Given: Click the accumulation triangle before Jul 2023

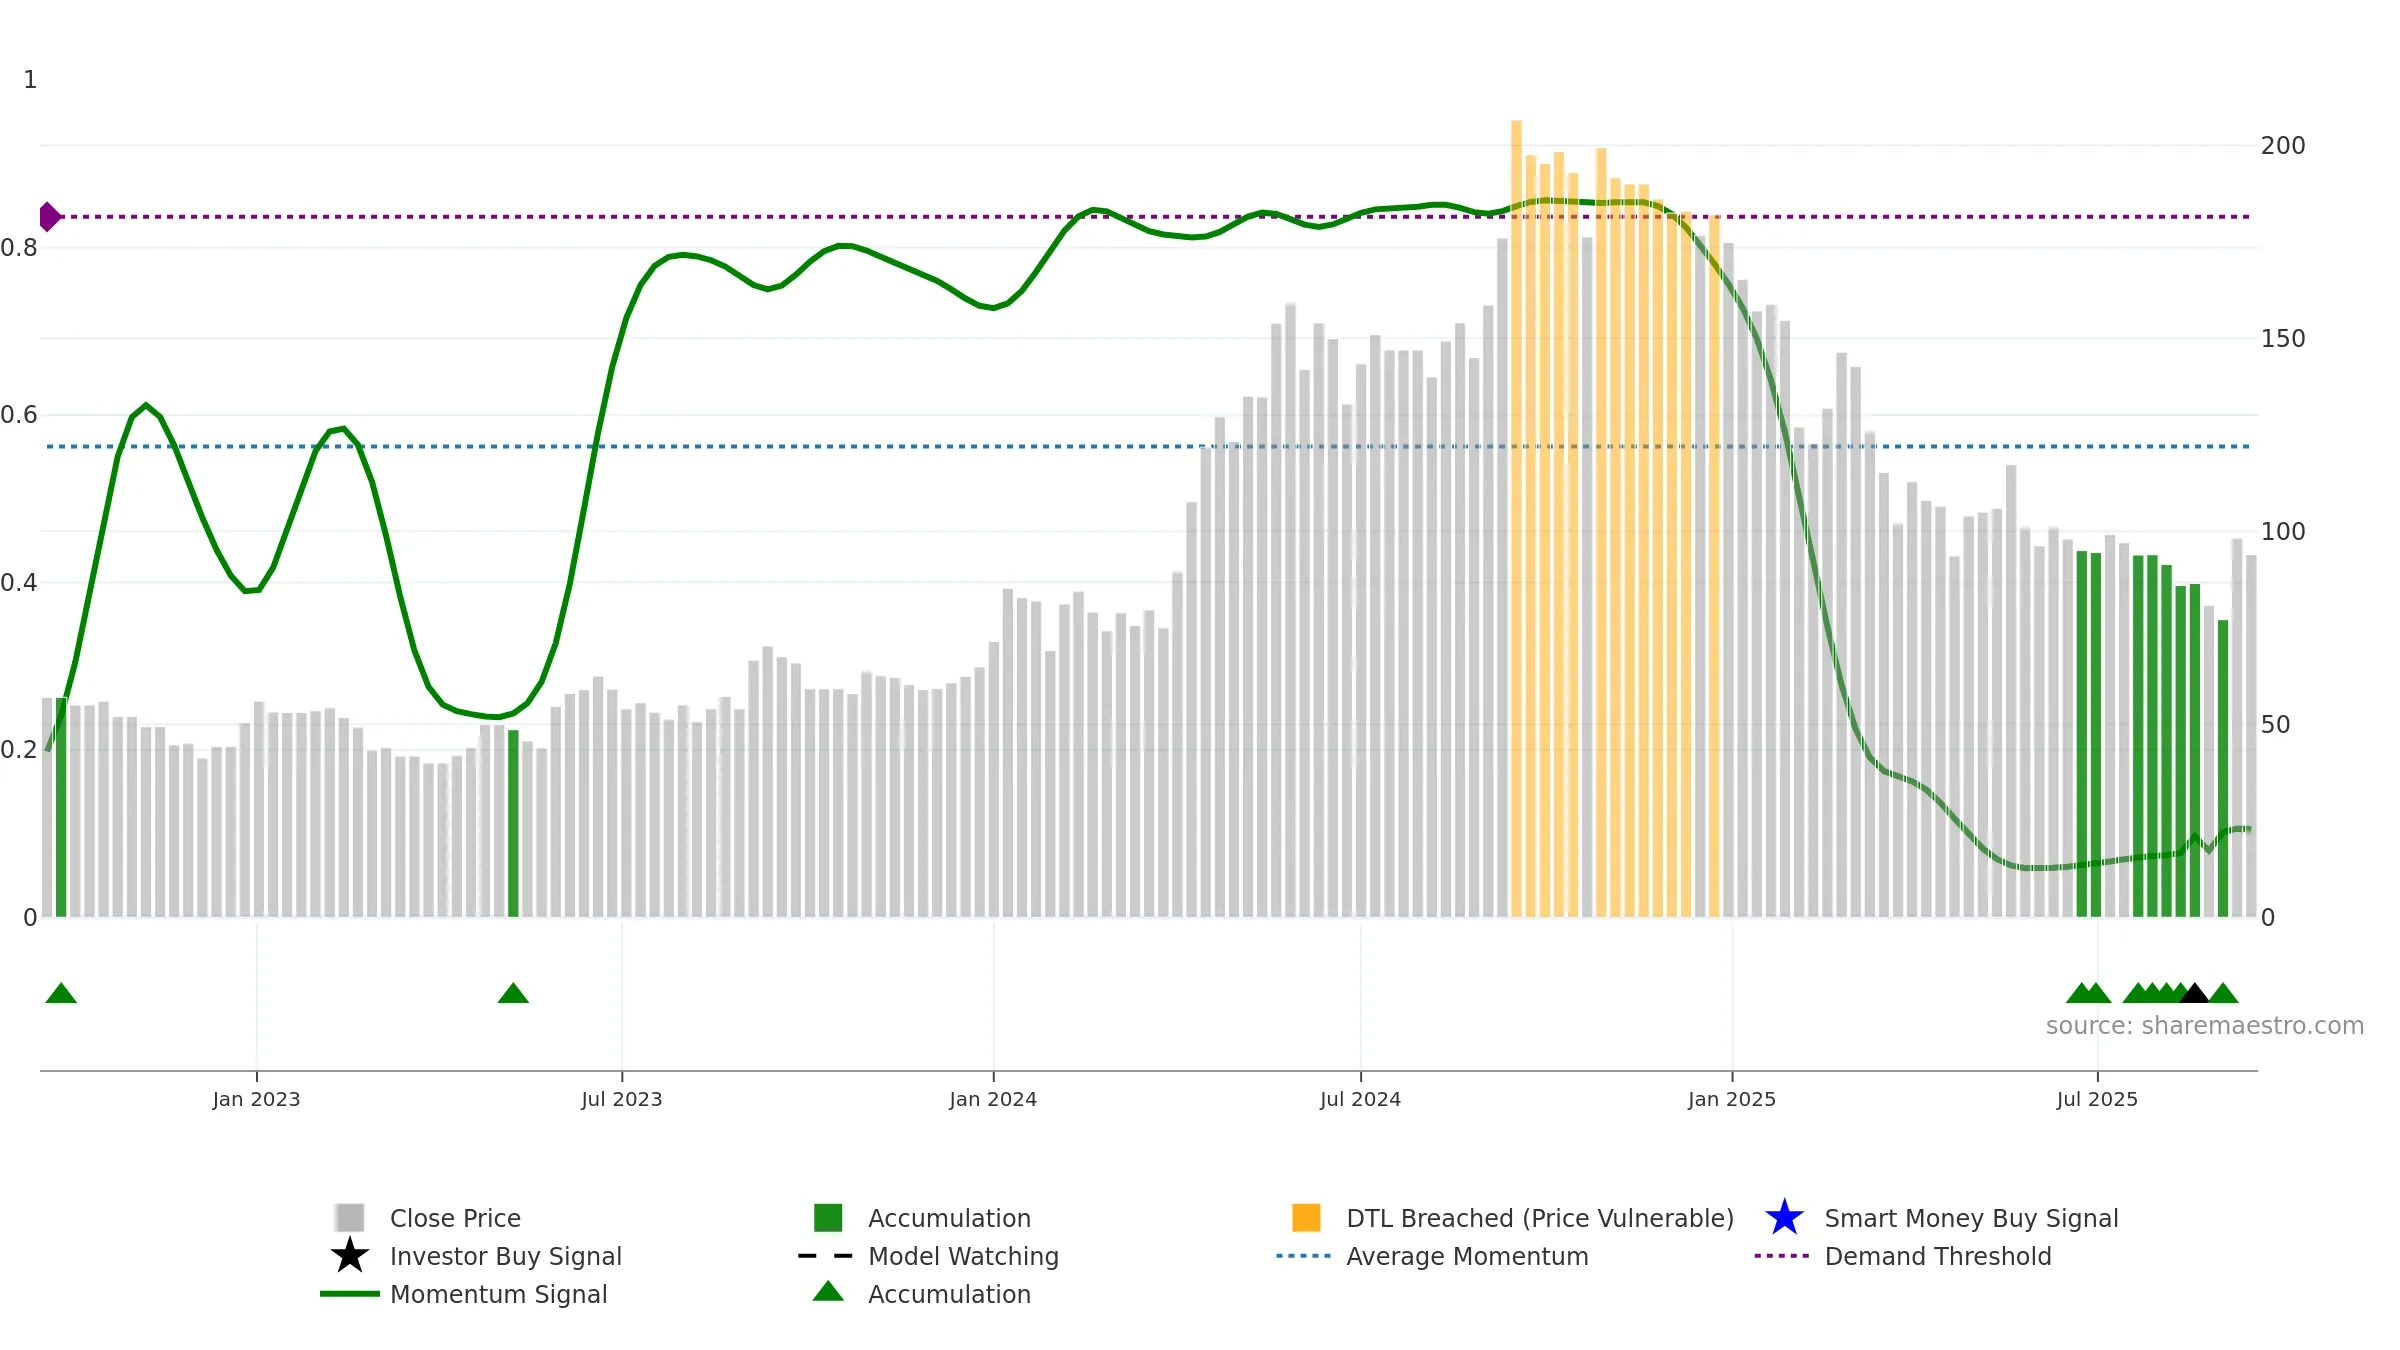Looking at the screenshot, I should pyautogui.click(x=513, y=993).
